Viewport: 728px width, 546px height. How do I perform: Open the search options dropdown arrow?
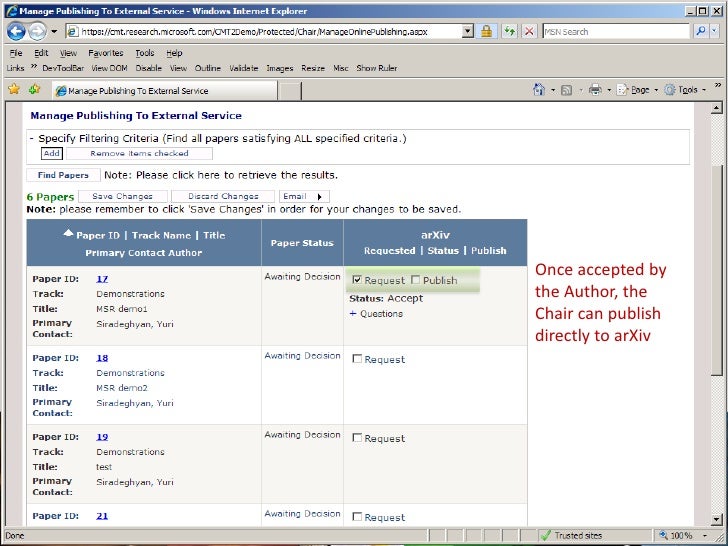[714, 31]
